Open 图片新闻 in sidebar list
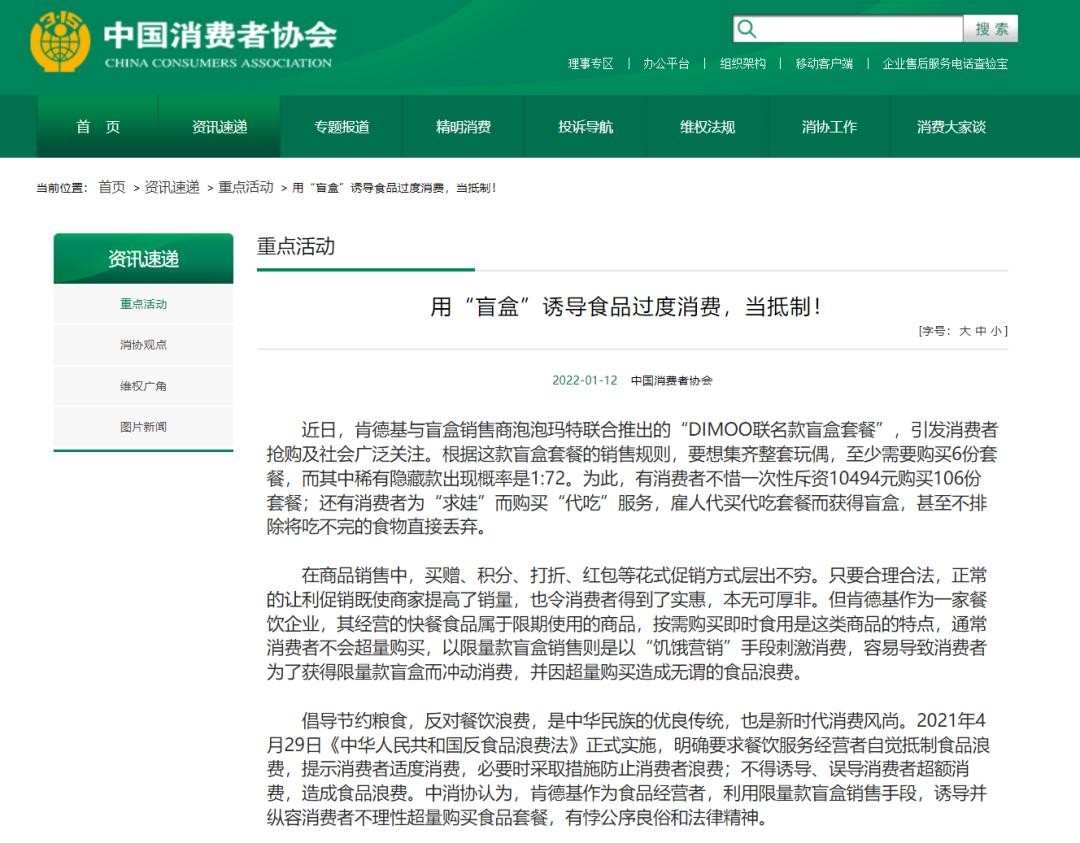Screen dimensions: 1080x843 coord(143,427)
